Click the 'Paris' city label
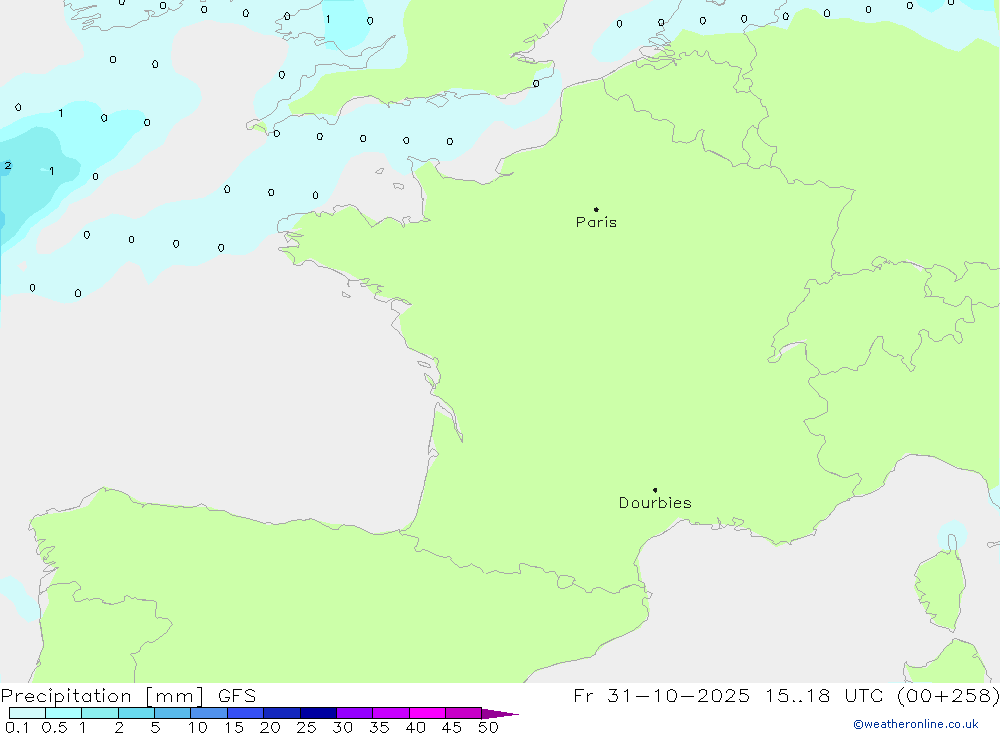1000x733 pixels. 596,222
